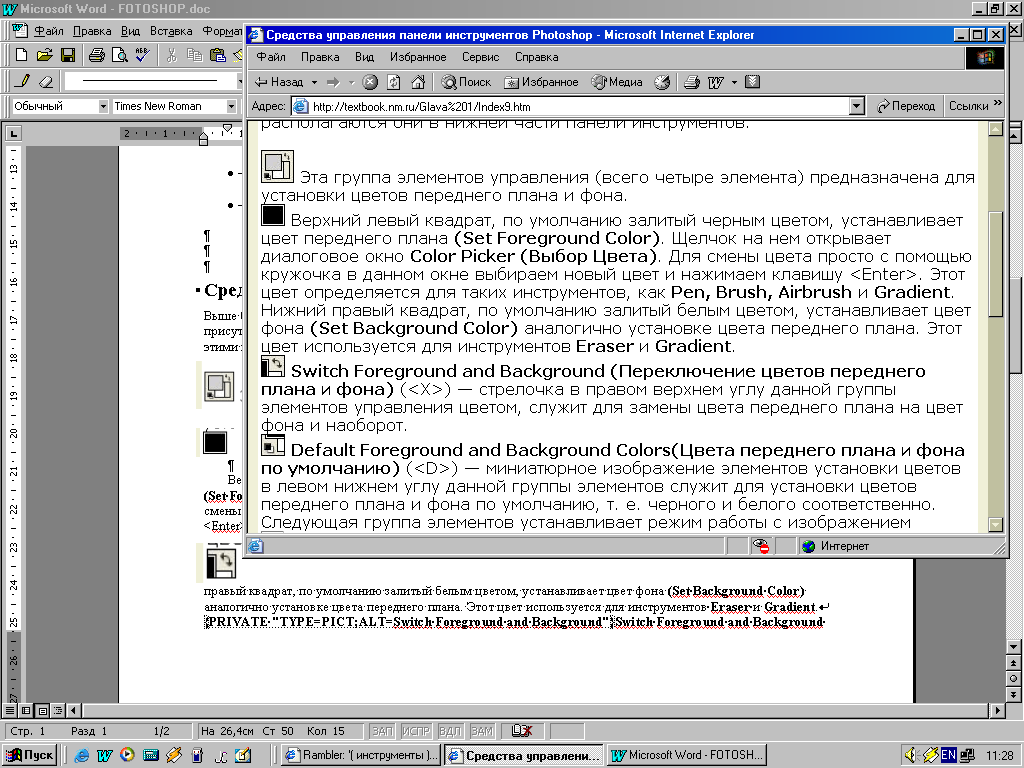Open Файл menu in Microsoft Word
Image resolution: width=1024 pixels, height=768 pixels.
pos(48,31)
